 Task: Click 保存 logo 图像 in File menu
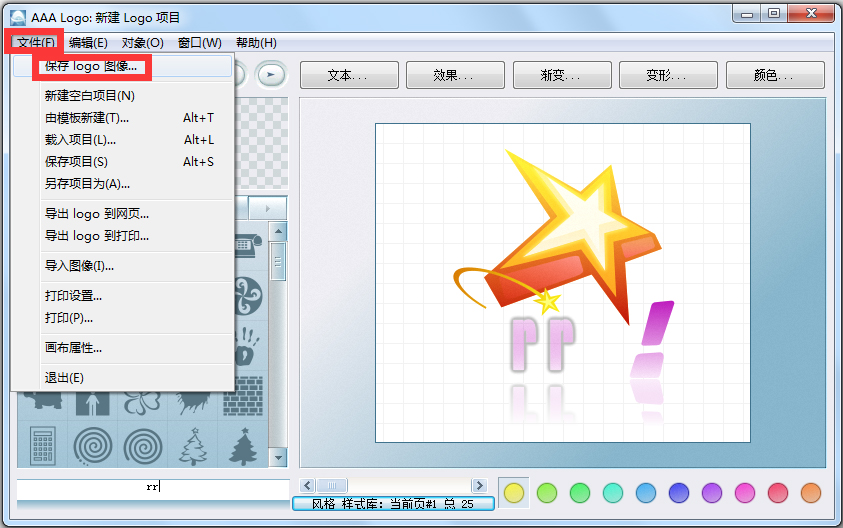[91, 67]
